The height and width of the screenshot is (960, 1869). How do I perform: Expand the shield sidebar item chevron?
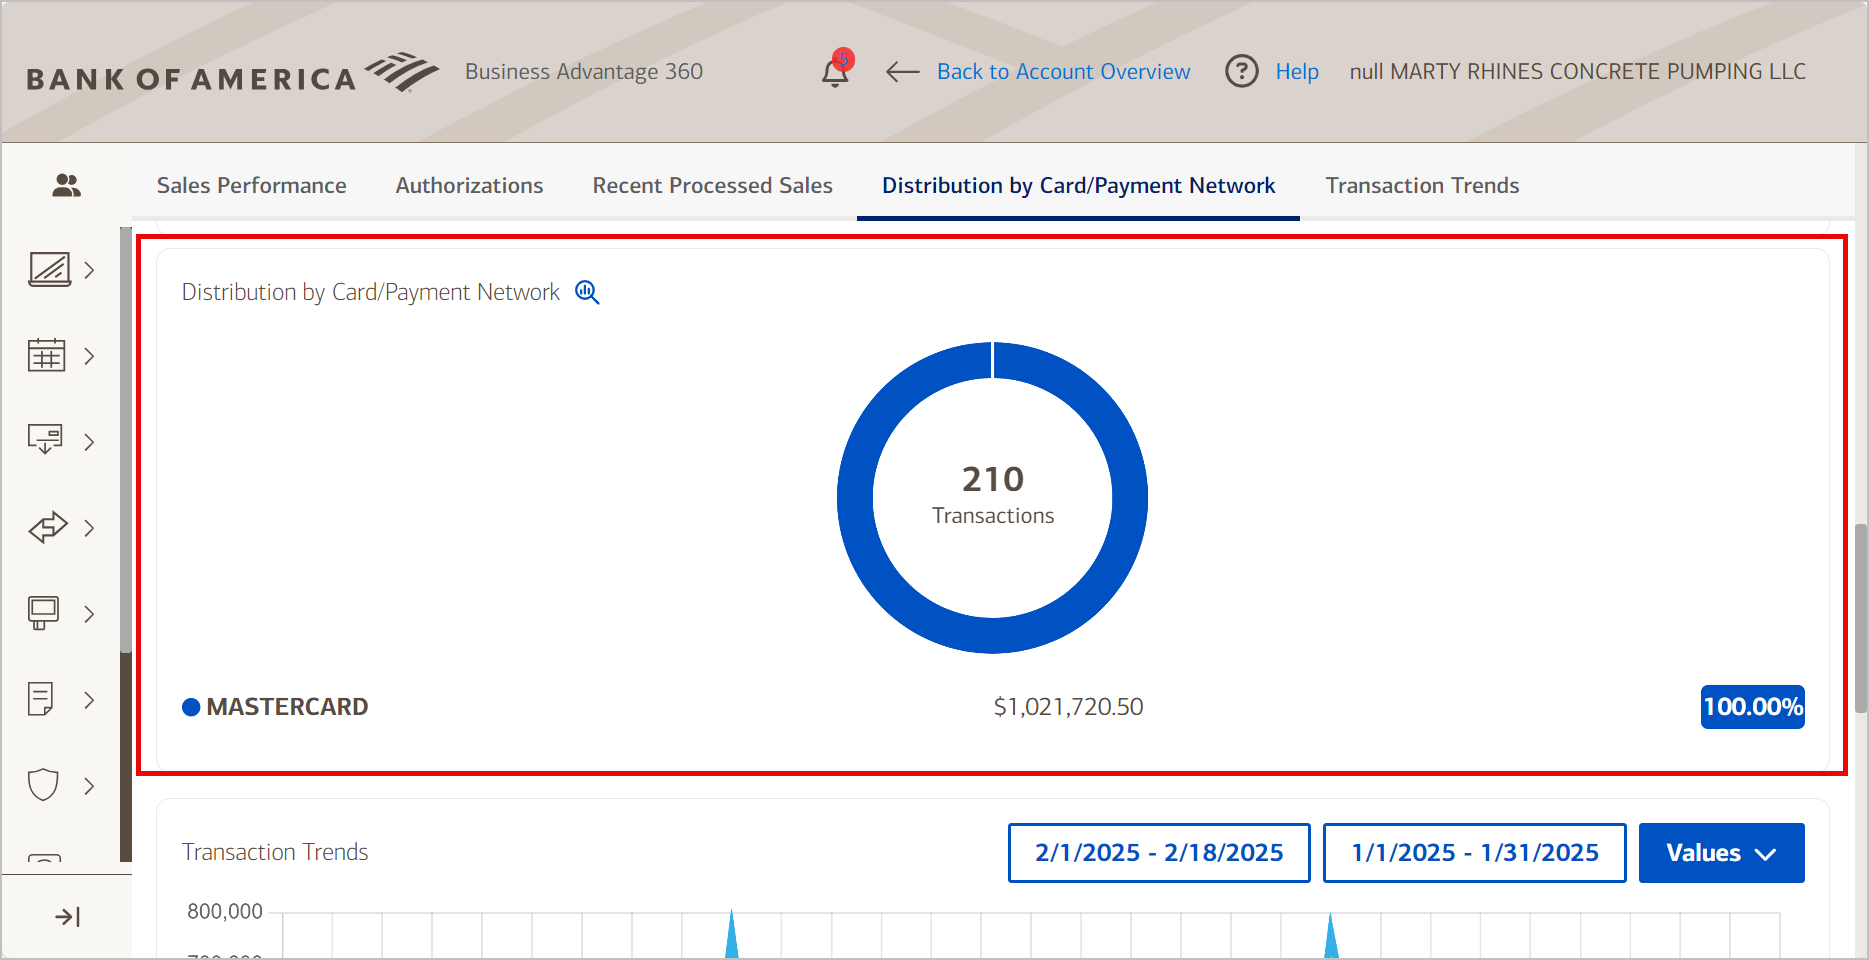(89, 785)
